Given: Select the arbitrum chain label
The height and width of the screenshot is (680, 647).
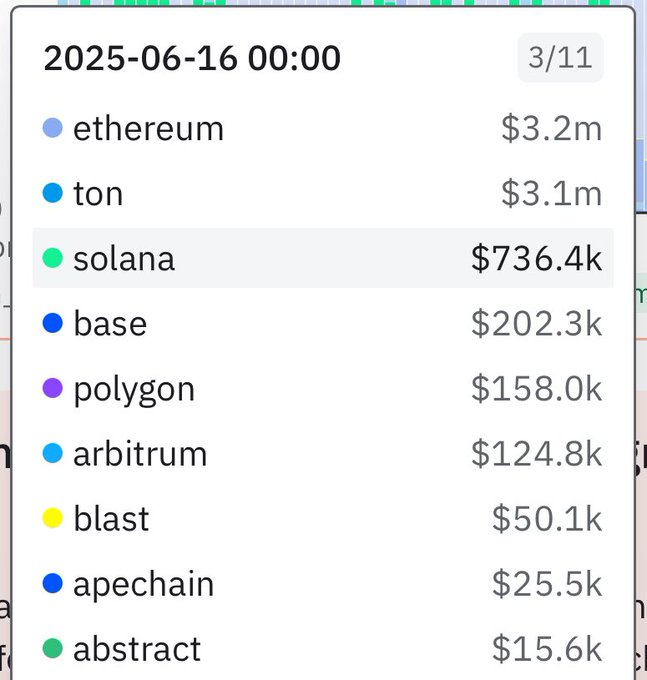Looking at the screenshot, I should [140, 454].
